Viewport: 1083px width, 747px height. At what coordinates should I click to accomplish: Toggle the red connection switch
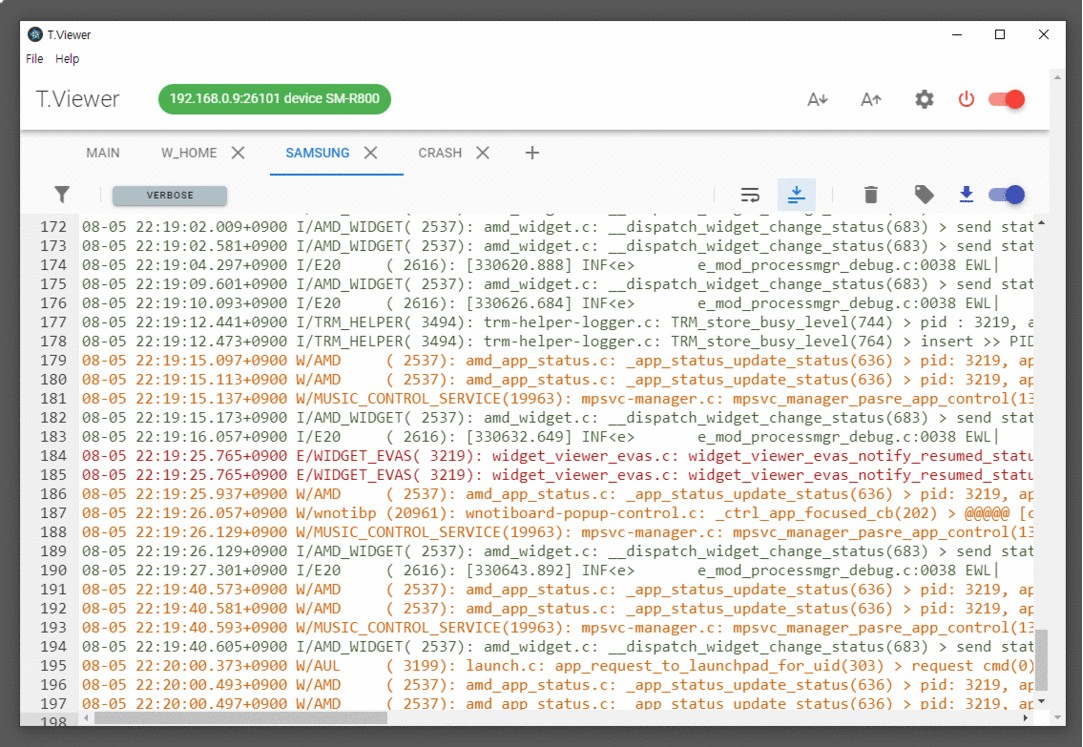1006,99
